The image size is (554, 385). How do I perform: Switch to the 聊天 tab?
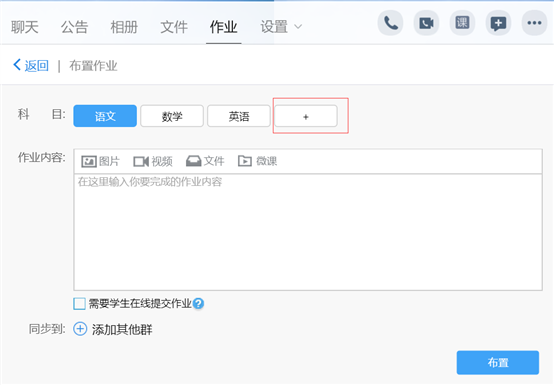click(25, 27)
